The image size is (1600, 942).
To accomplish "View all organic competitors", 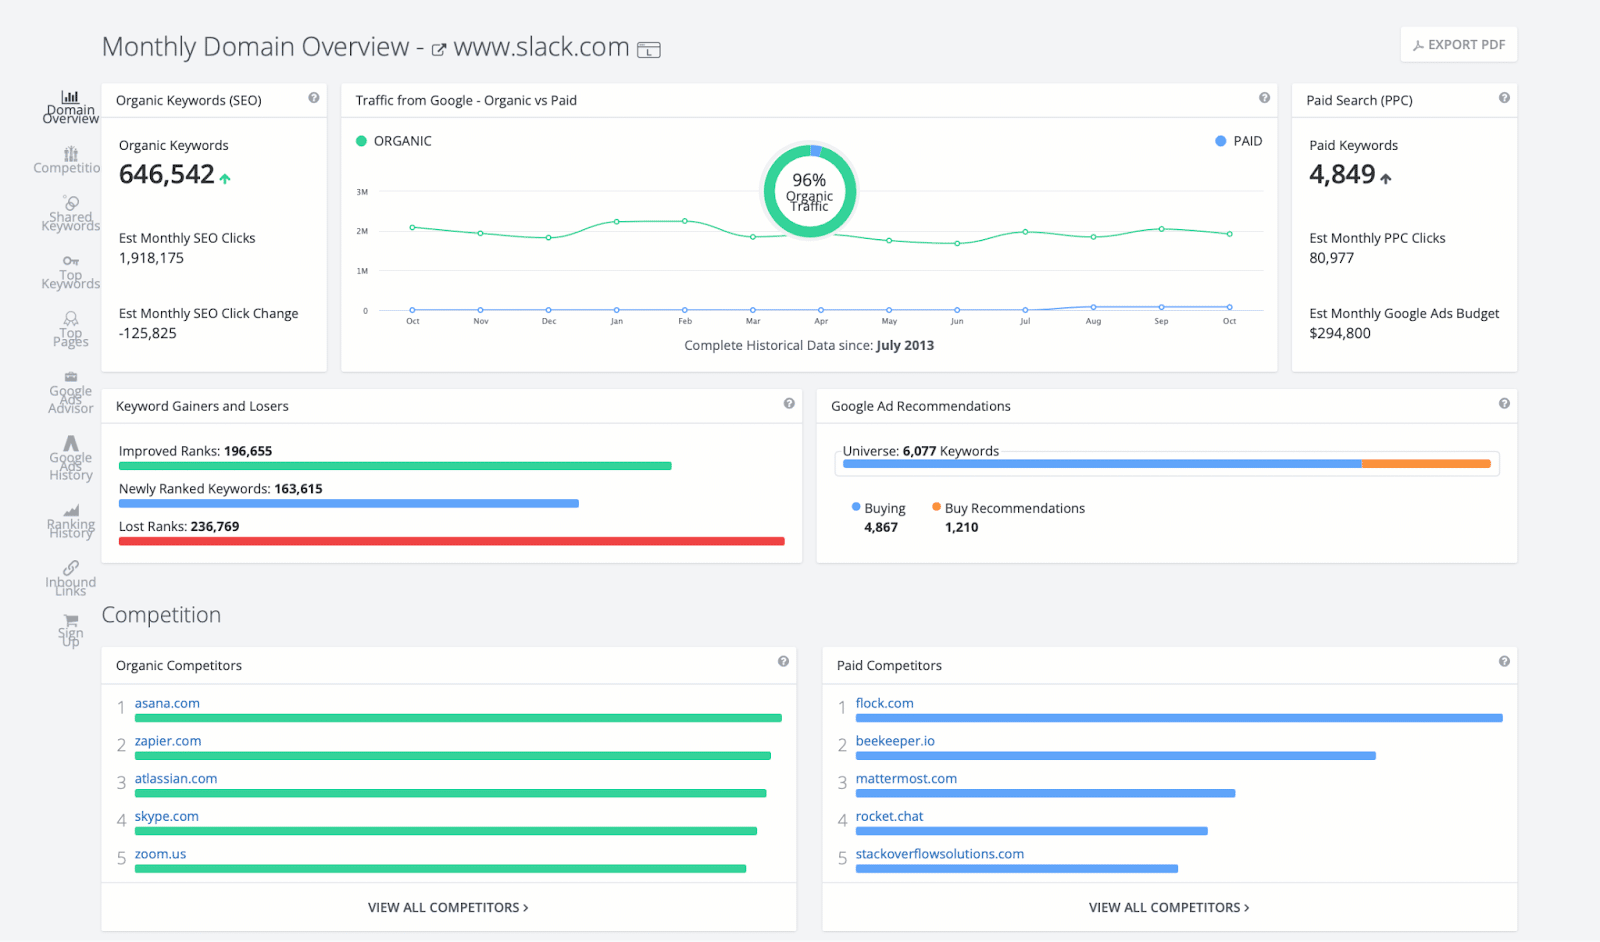I will pyautogui.click(x=448, y=908).
